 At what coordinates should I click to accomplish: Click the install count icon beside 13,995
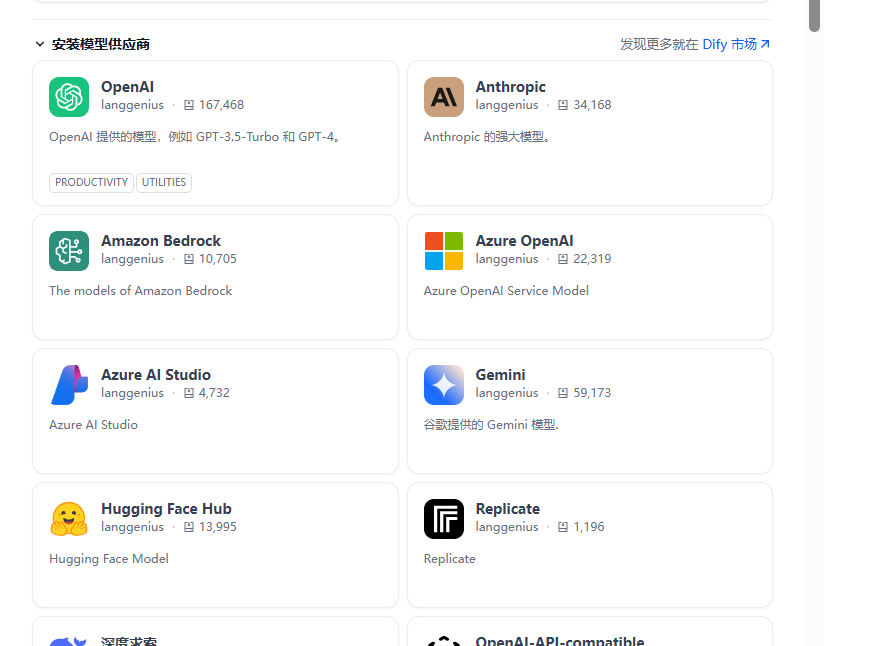(x=189, y=527)
